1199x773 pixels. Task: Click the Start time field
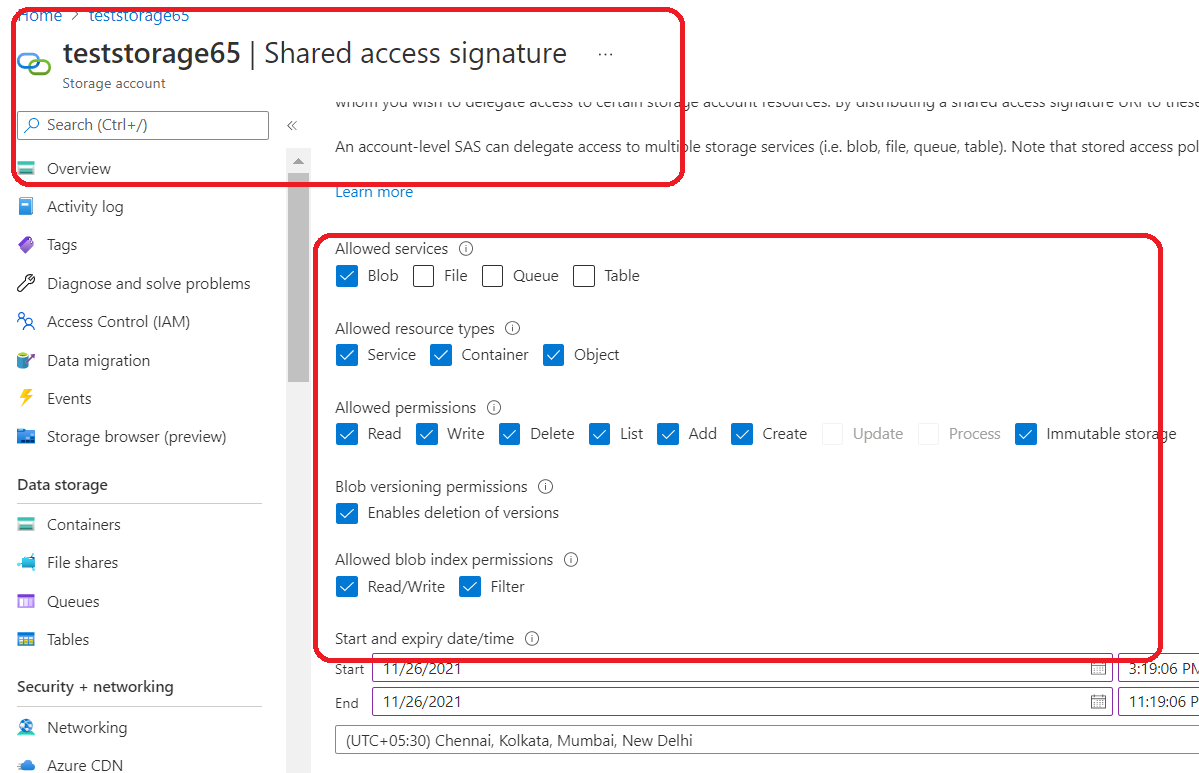(1158, 668)
